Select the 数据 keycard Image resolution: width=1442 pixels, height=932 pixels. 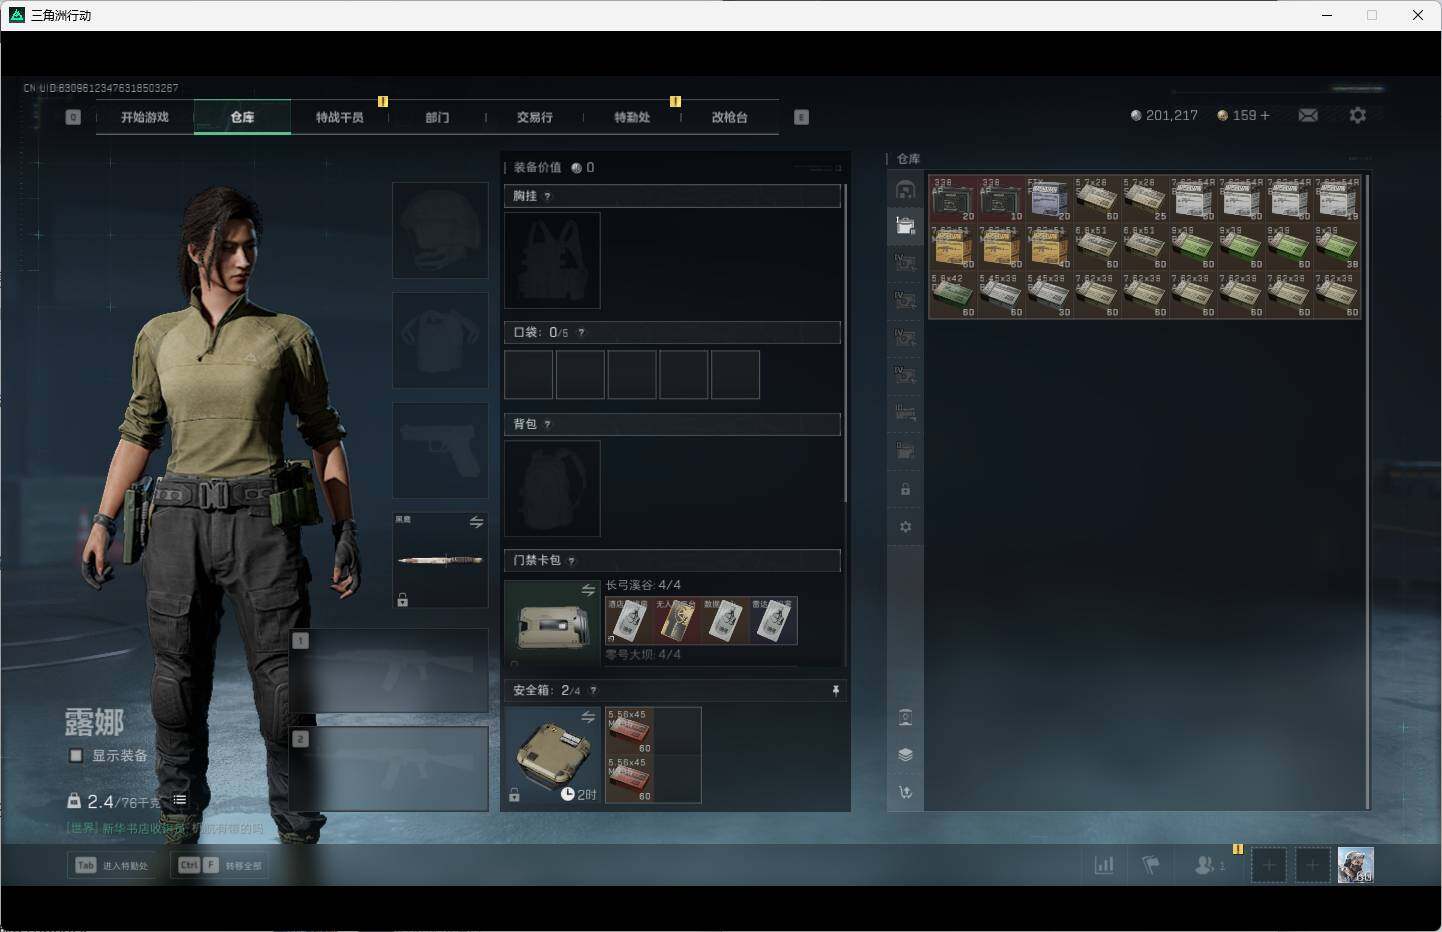point(725,621)
